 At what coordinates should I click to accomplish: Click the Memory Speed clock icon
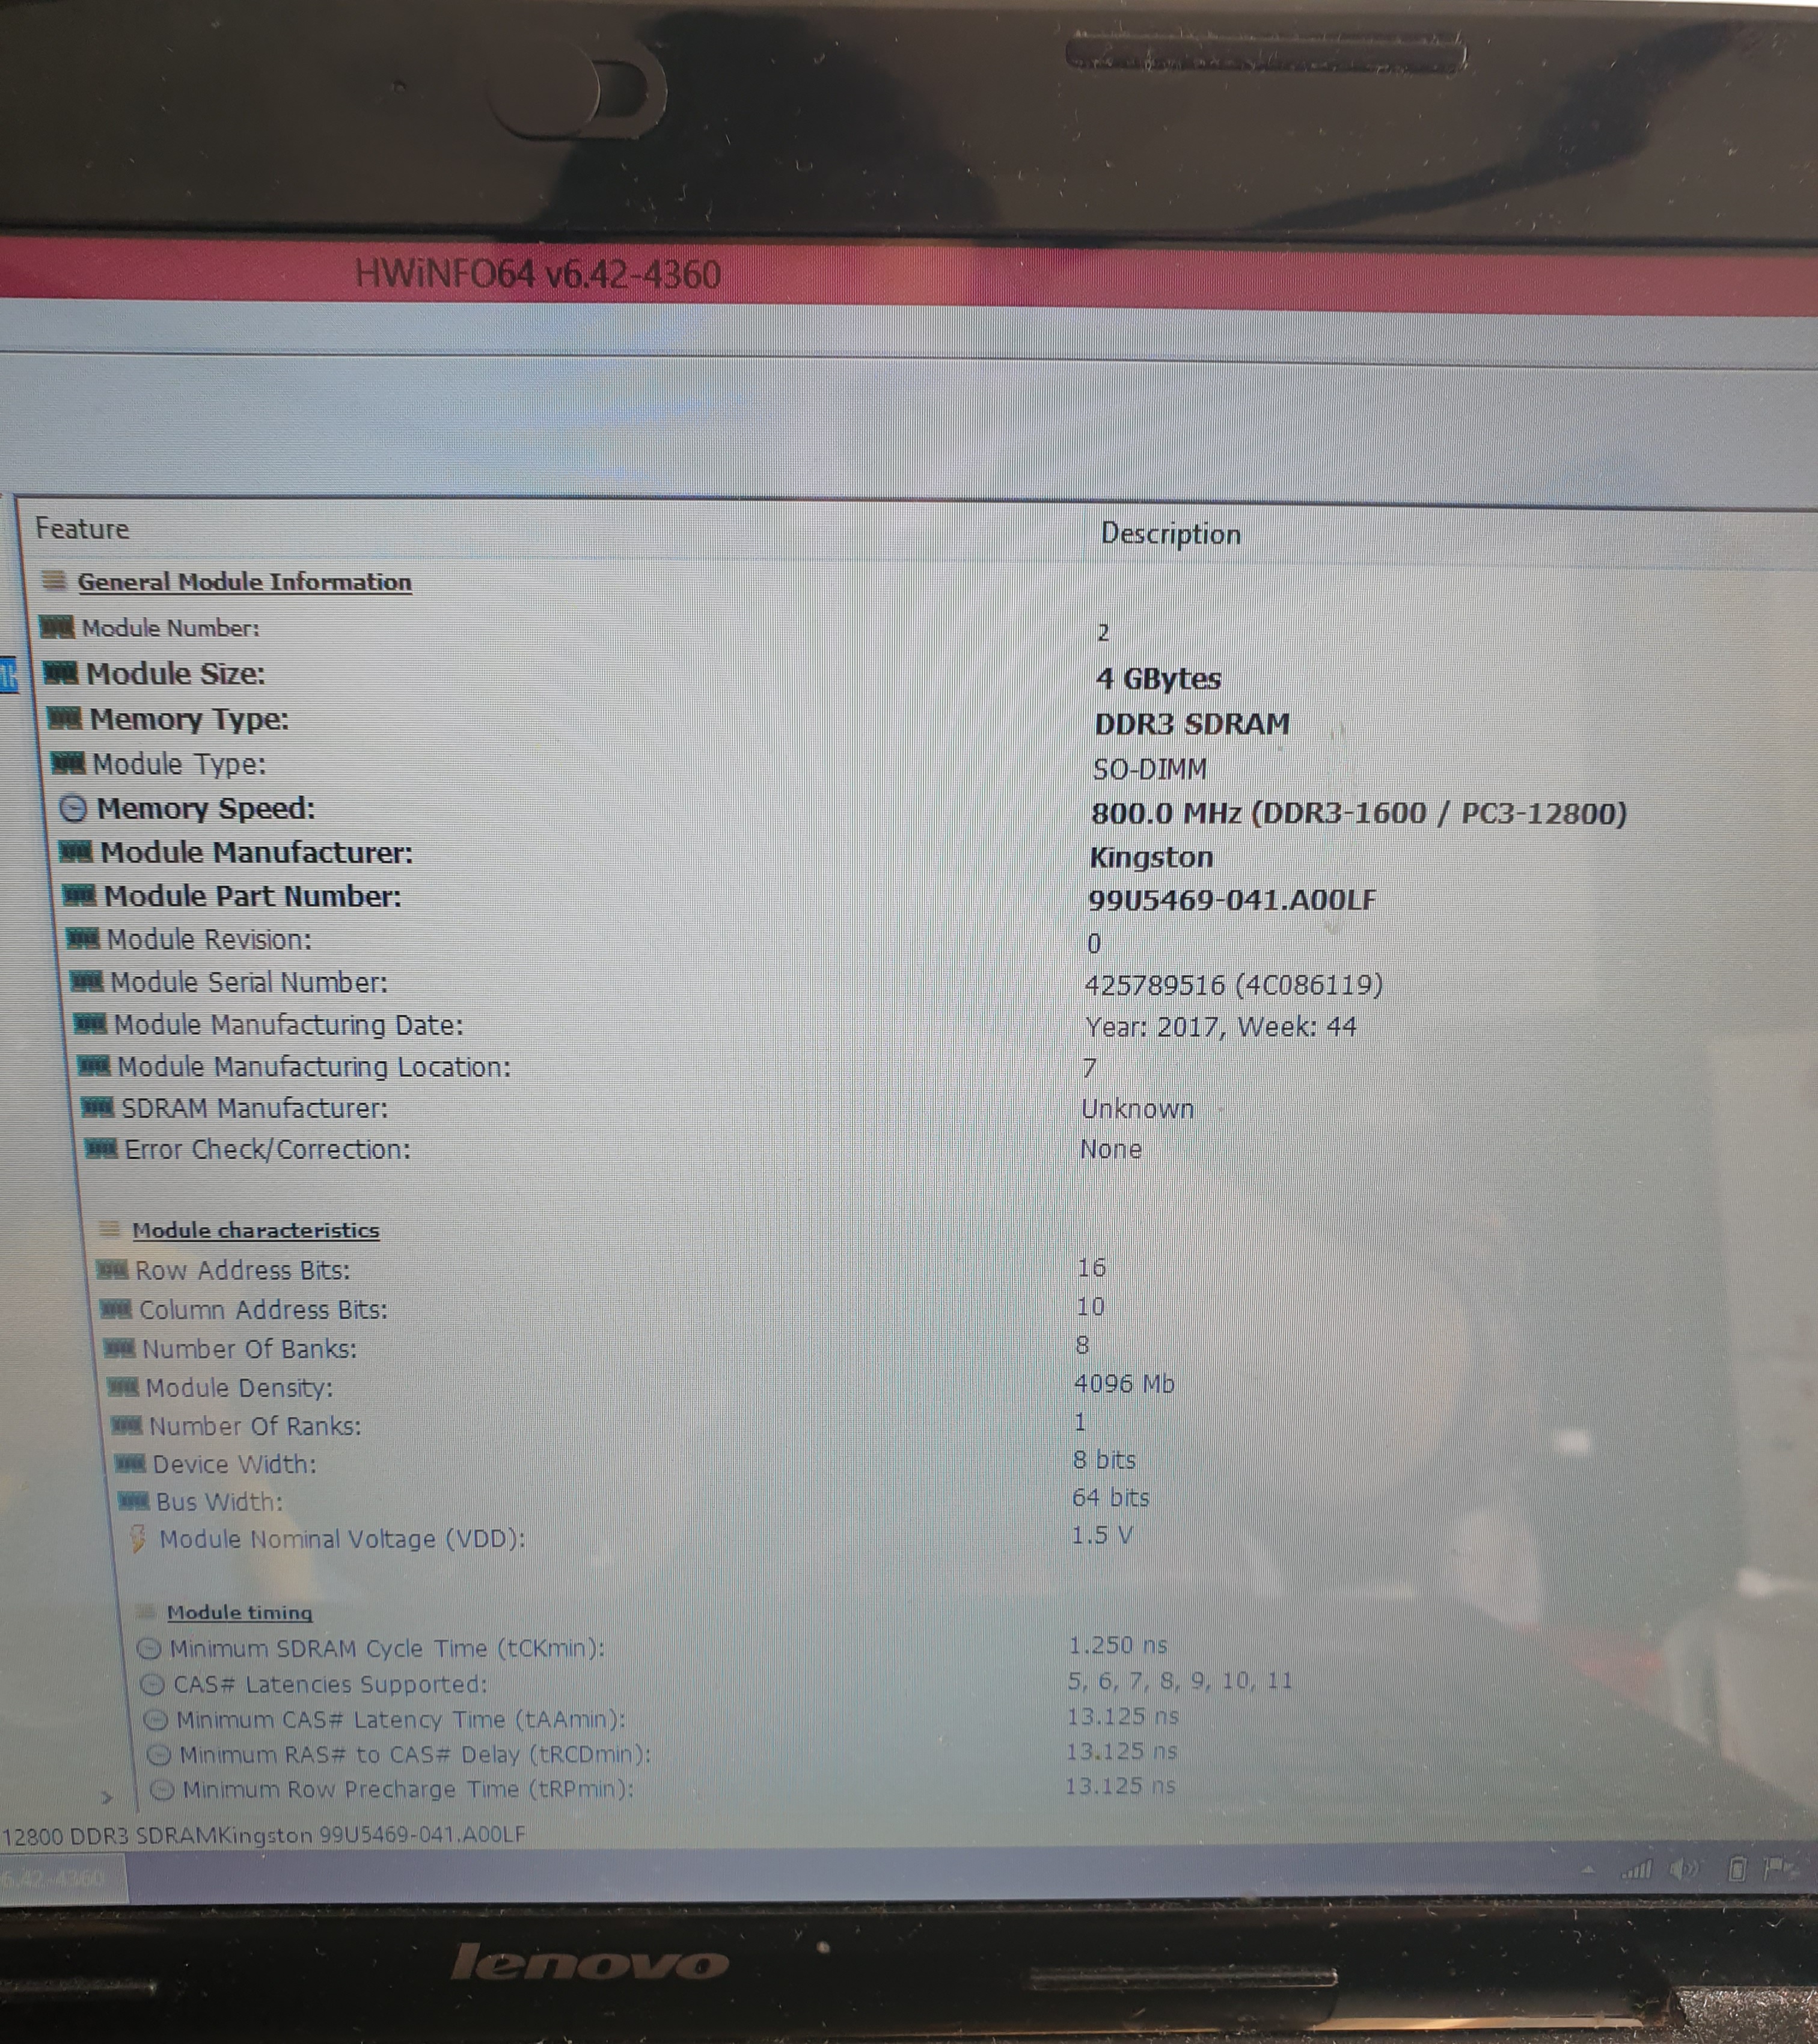73,808
